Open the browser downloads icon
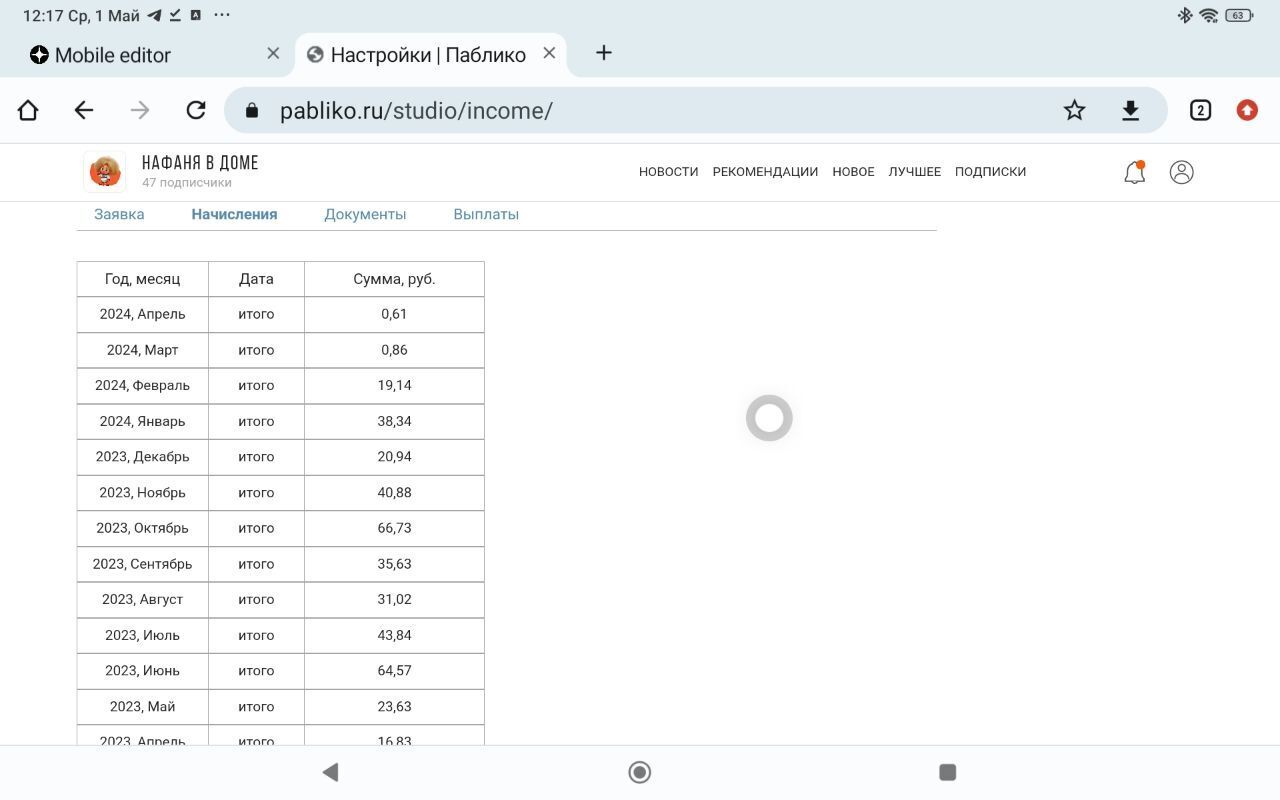 coord(1130,110)
